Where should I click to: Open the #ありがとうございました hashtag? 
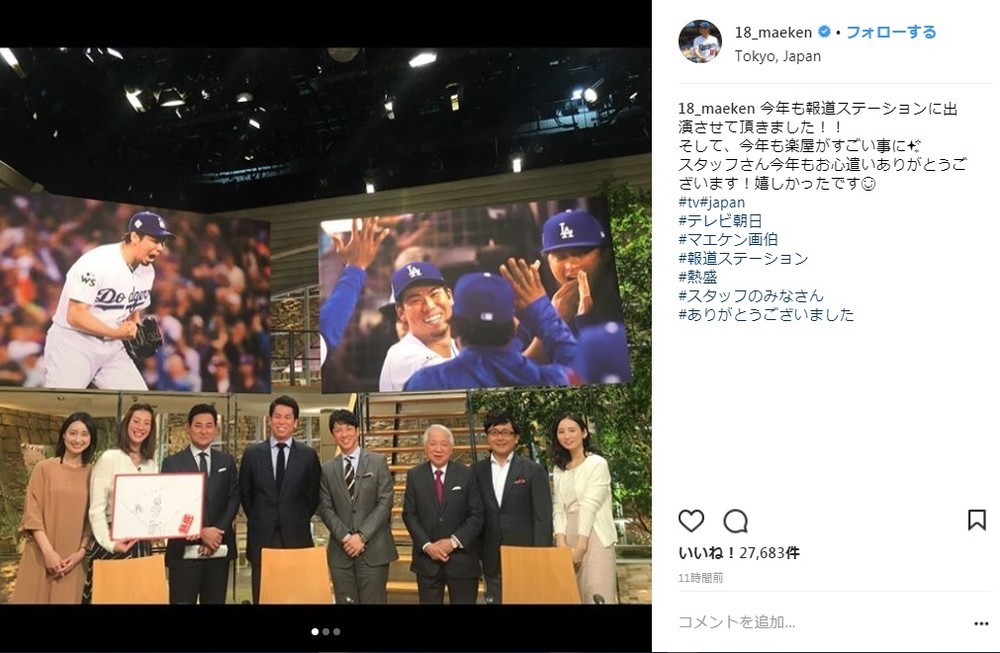(x=766, y=314)
